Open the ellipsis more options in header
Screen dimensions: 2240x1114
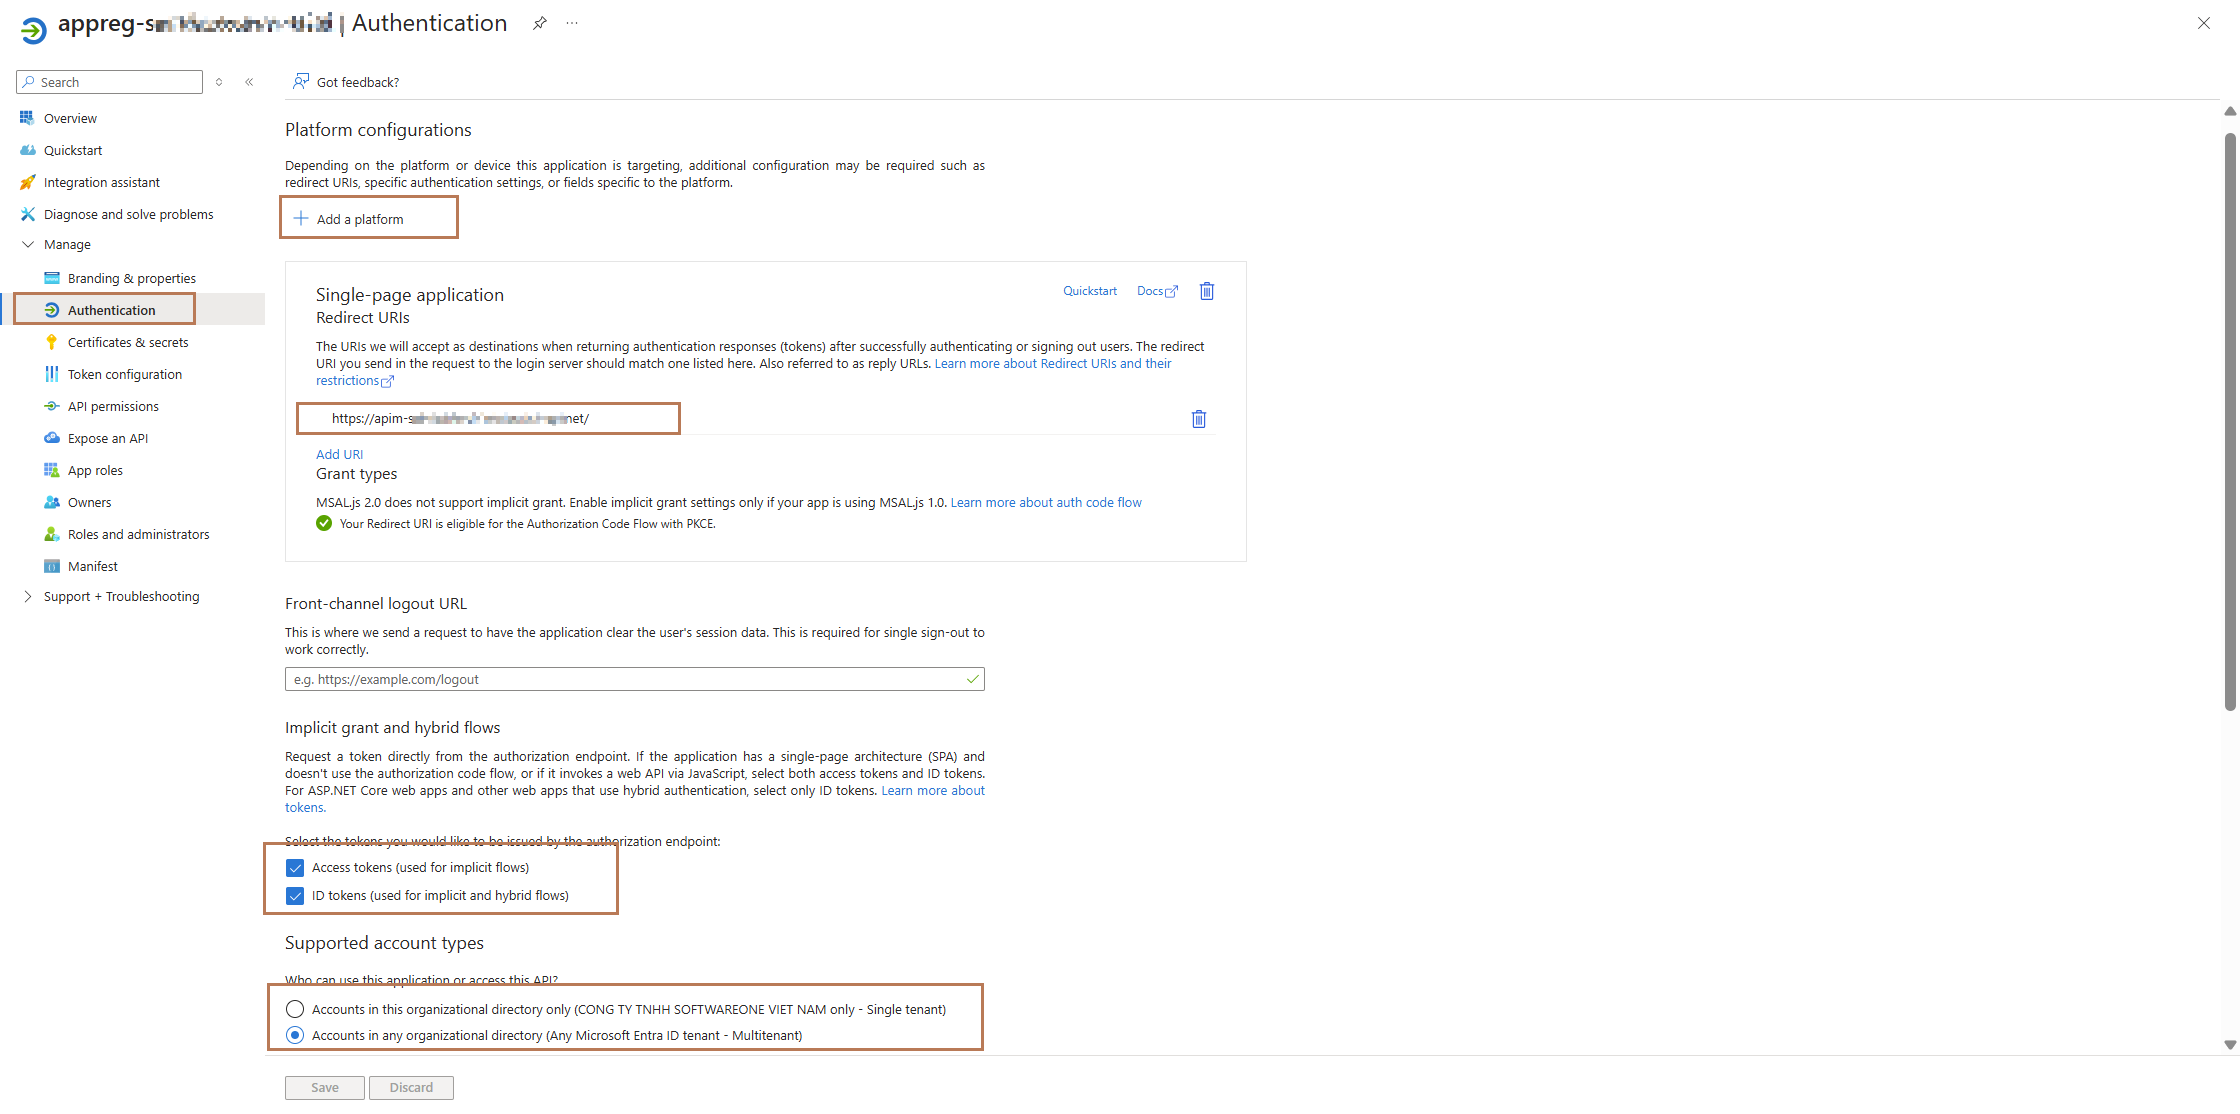572,23
